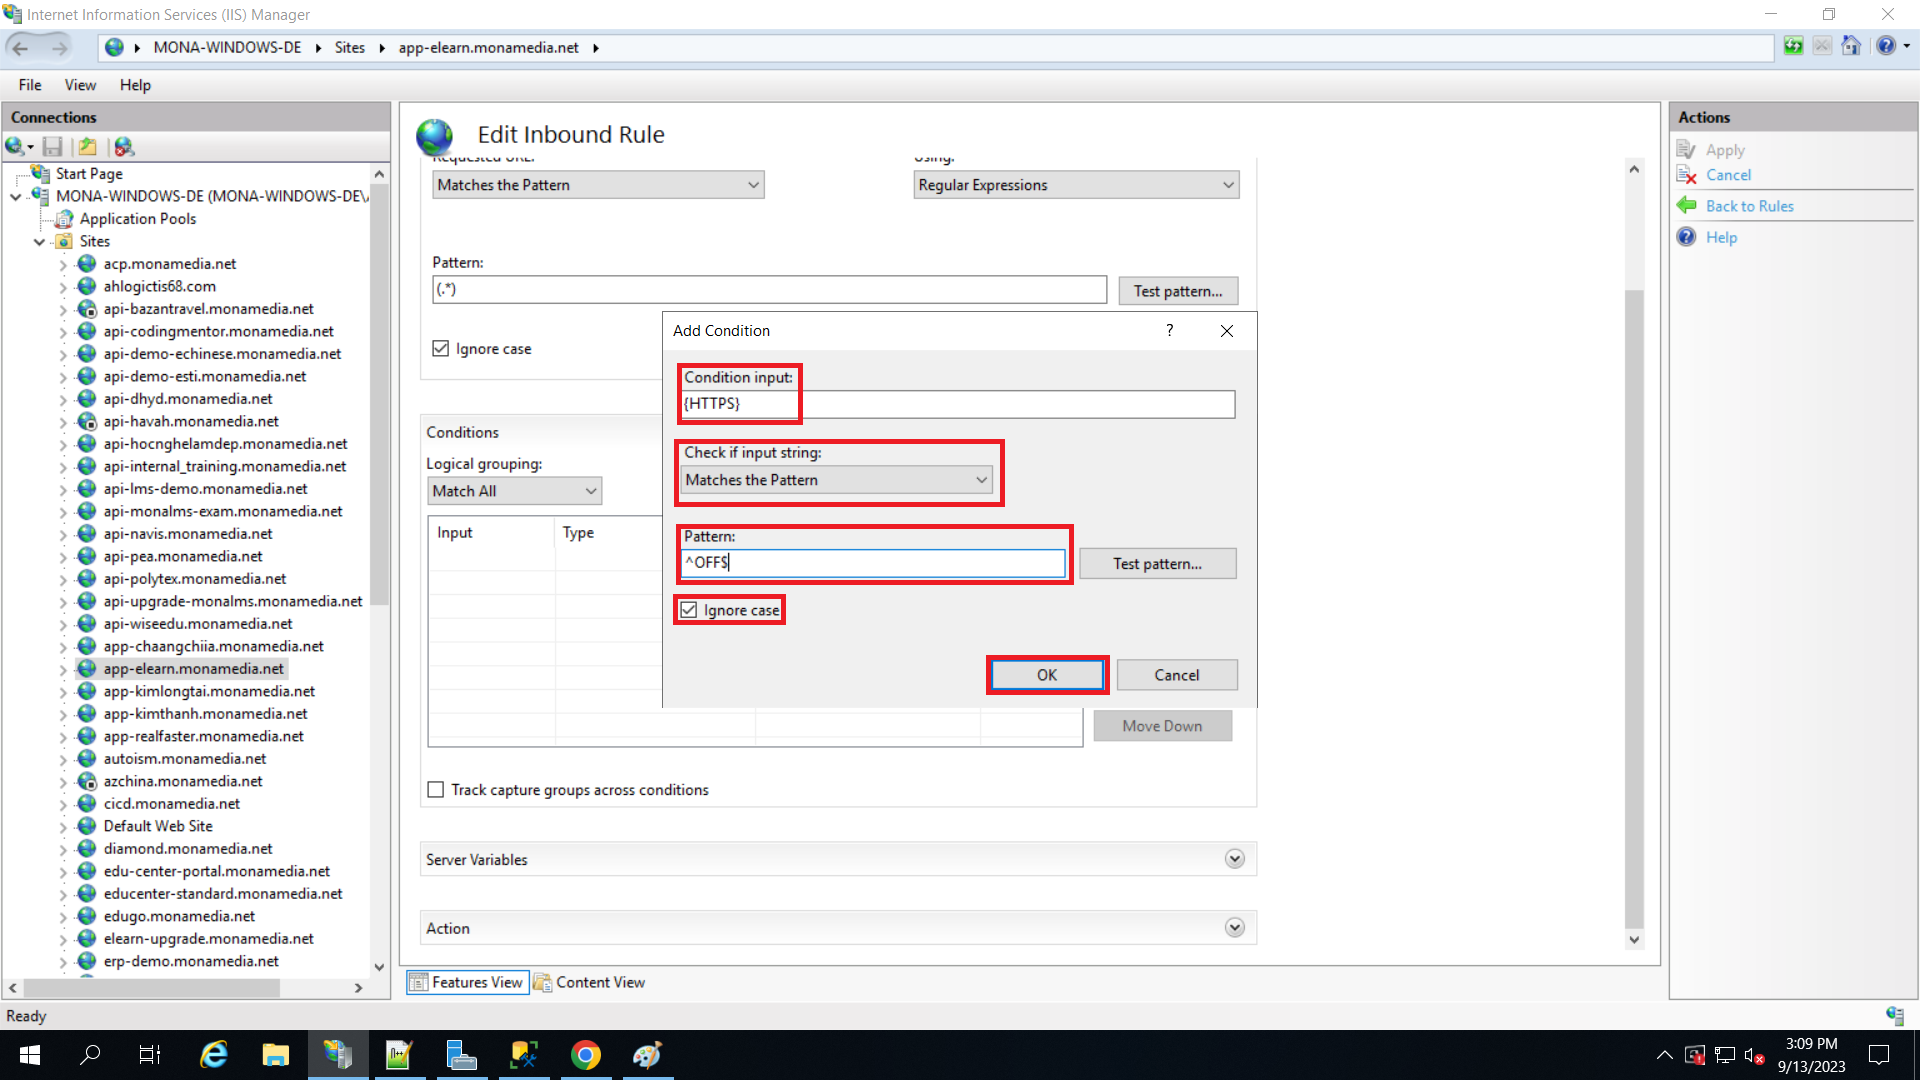Click the forward navigation arrow icon
This screenshot has height=1080, width=1920.
[60, 47]
